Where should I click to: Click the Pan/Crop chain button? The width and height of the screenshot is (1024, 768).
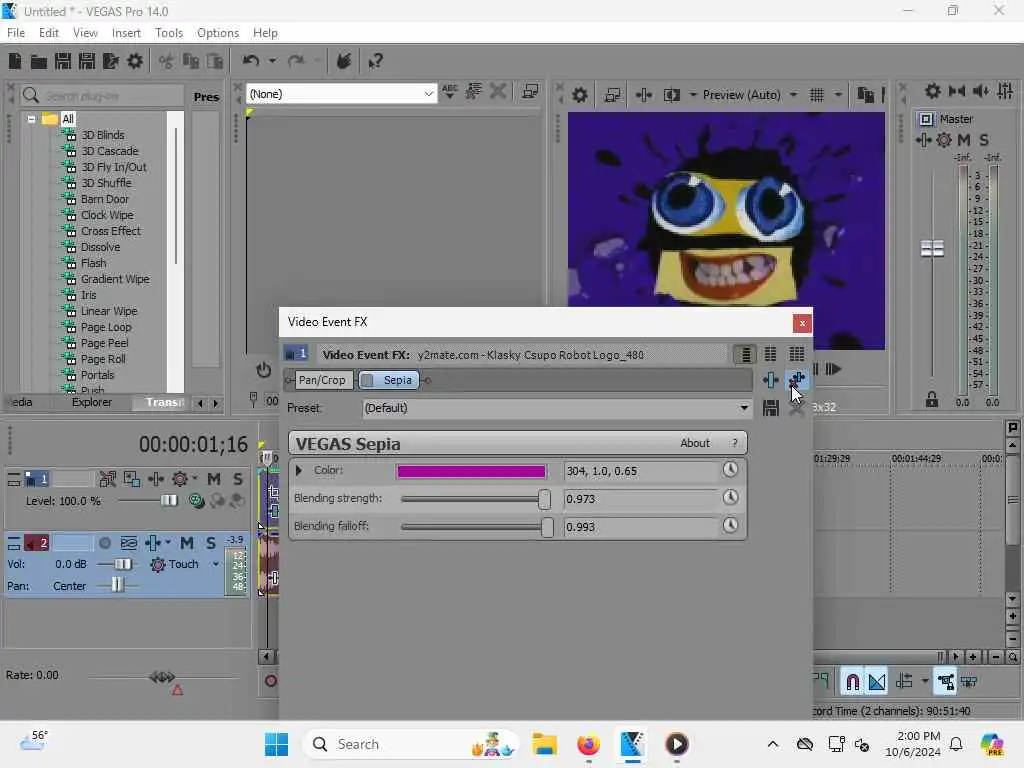322,380
